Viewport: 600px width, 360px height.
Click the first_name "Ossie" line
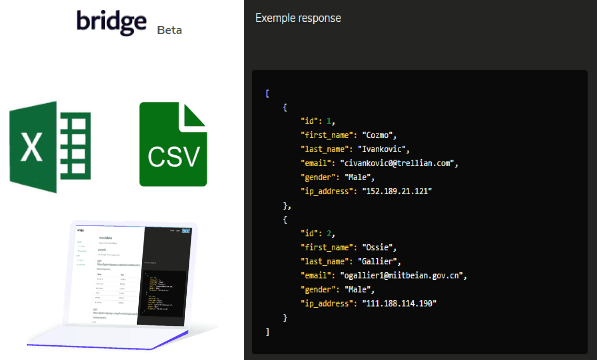349,248
